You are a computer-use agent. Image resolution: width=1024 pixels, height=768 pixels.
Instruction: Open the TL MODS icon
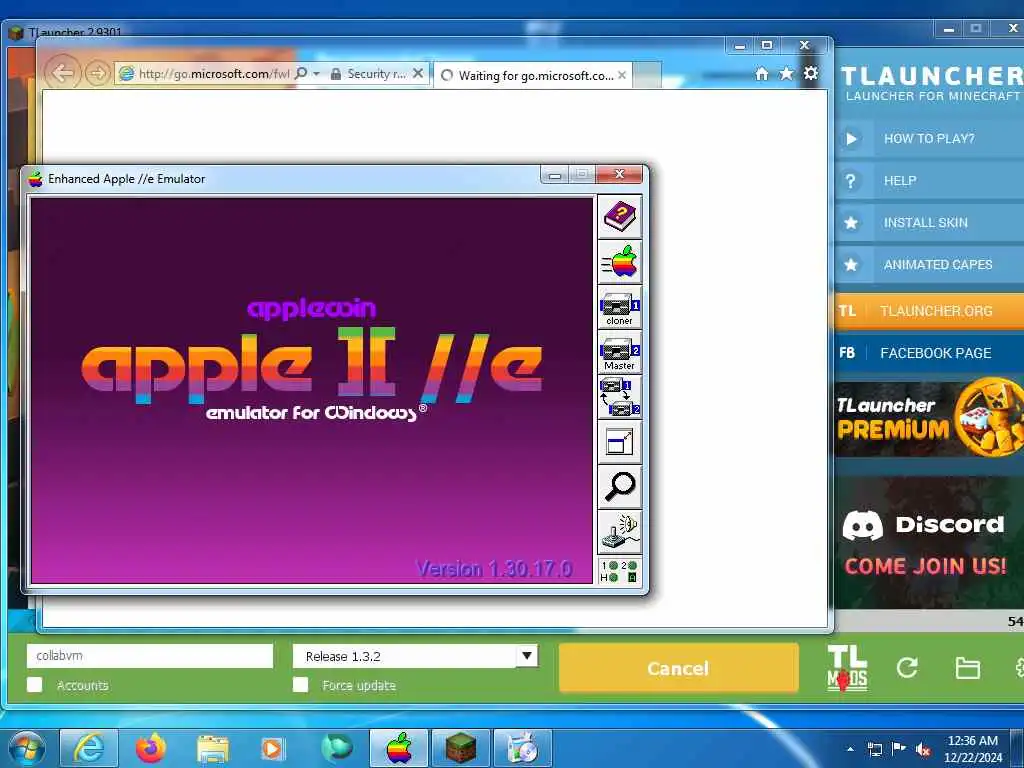pyautogui.click(x=847, y=668)
